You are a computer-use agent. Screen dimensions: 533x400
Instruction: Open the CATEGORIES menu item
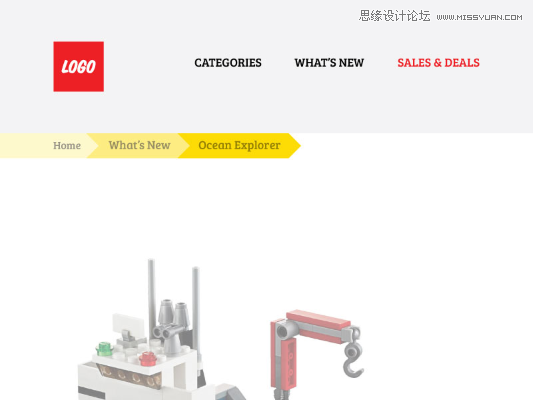pos(228,63)
